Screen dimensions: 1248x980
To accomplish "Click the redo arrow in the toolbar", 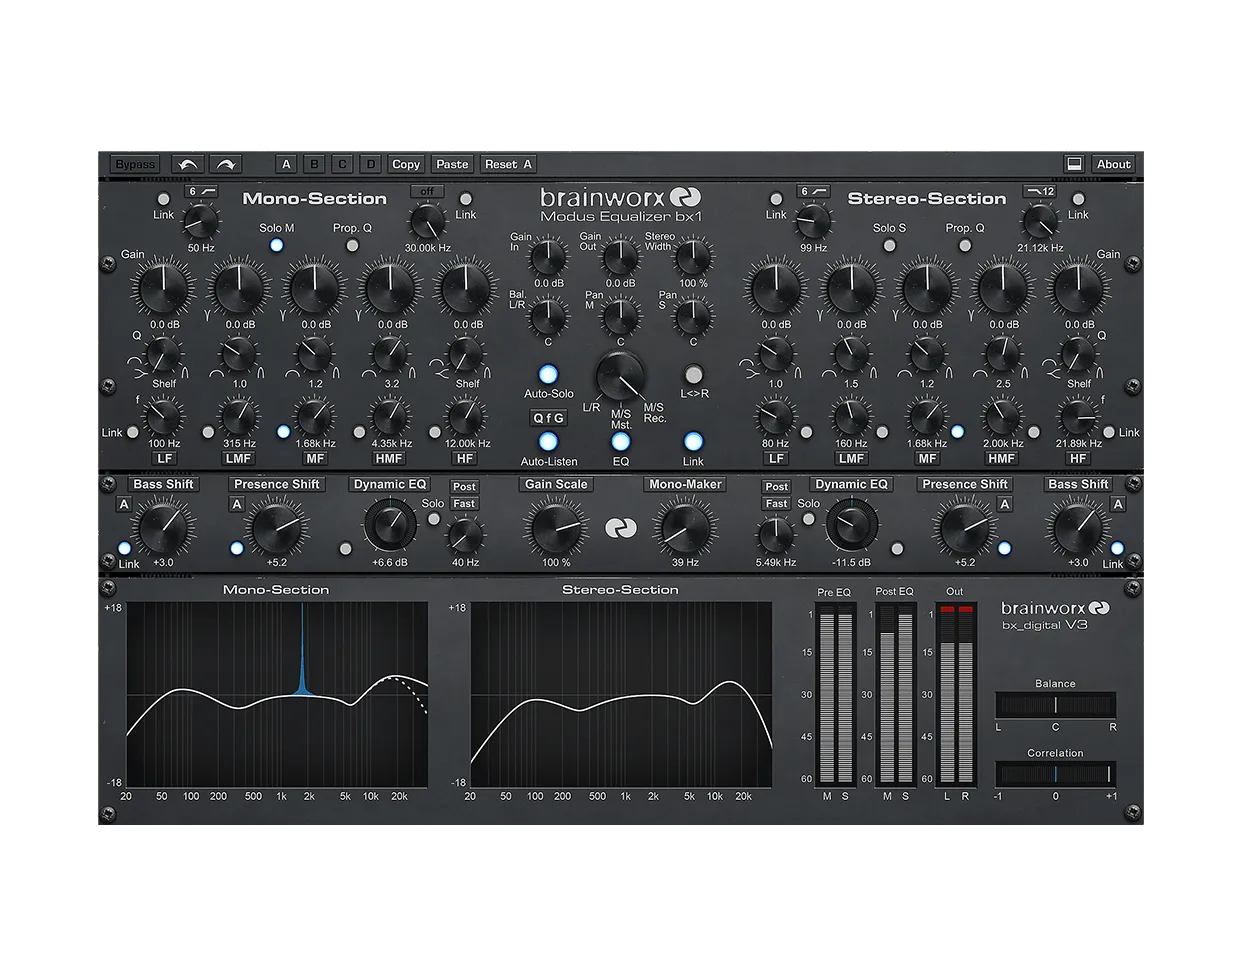I will coord(226,164).
